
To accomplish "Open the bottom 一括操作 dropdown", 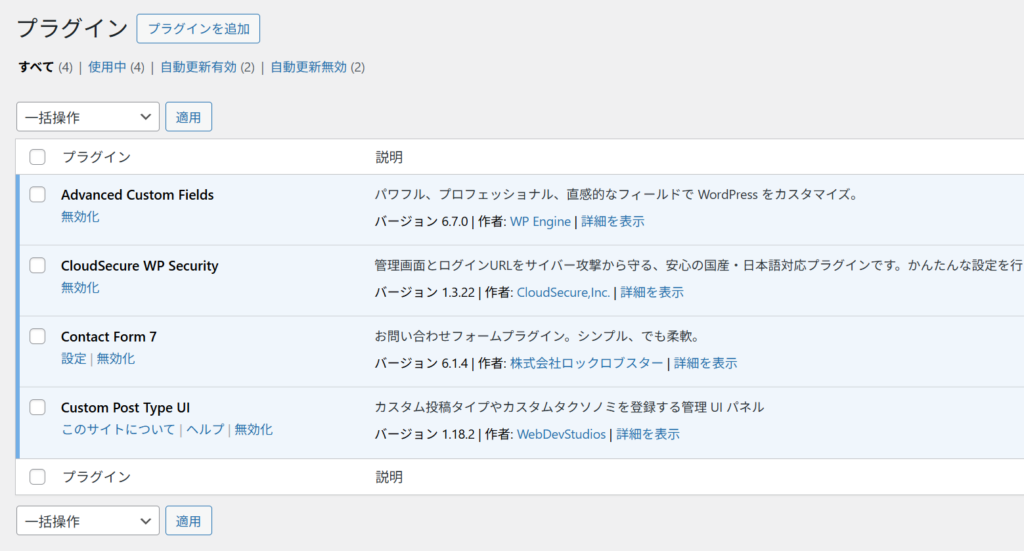I will [x=88, y=521].
